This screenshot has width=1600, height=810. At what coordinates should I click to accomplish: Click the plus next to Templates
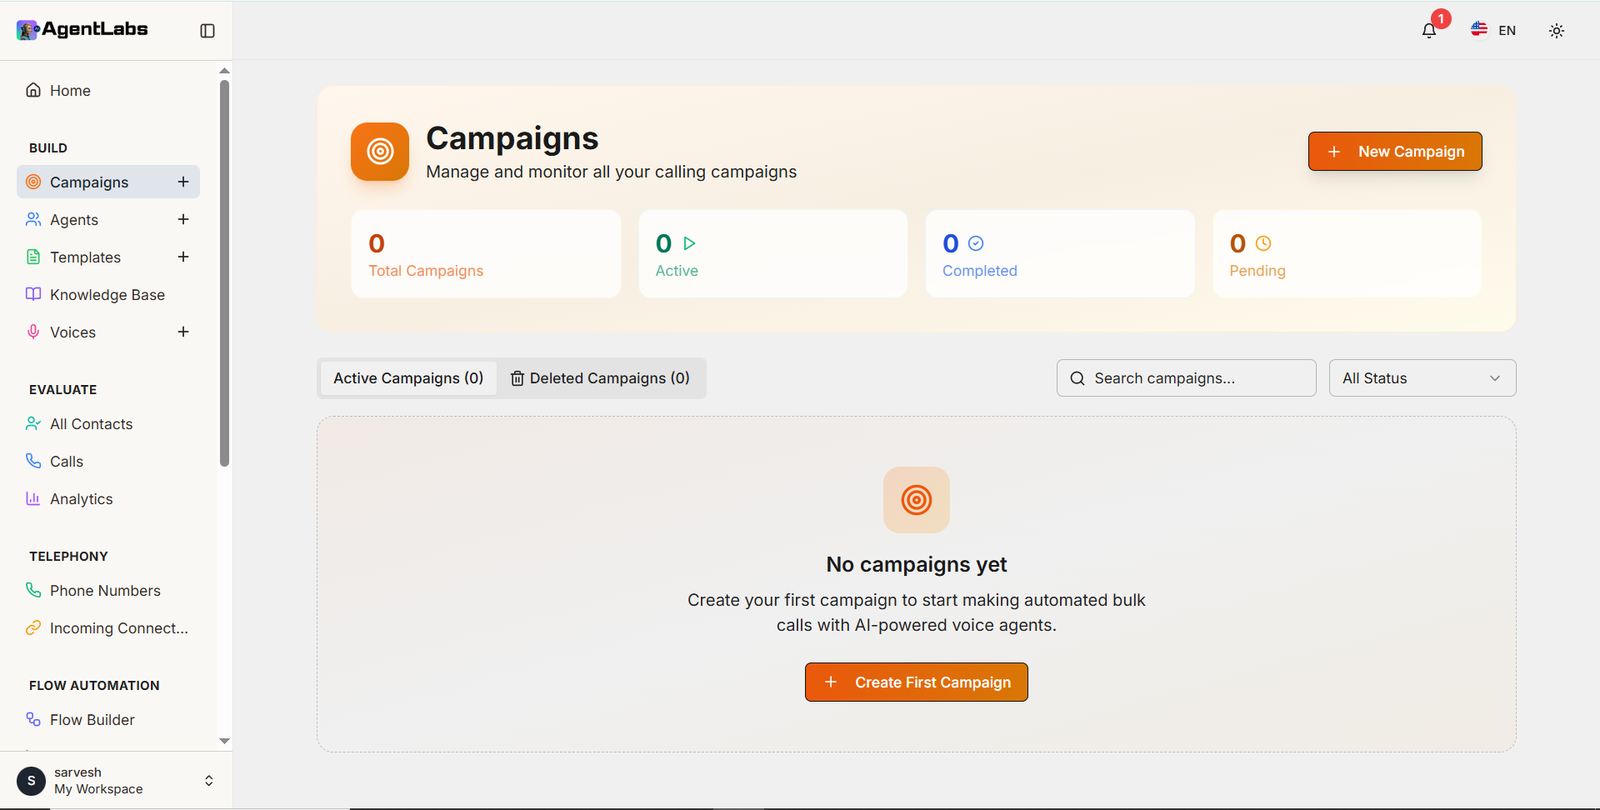pyautogui.click(x=183, y=257)
